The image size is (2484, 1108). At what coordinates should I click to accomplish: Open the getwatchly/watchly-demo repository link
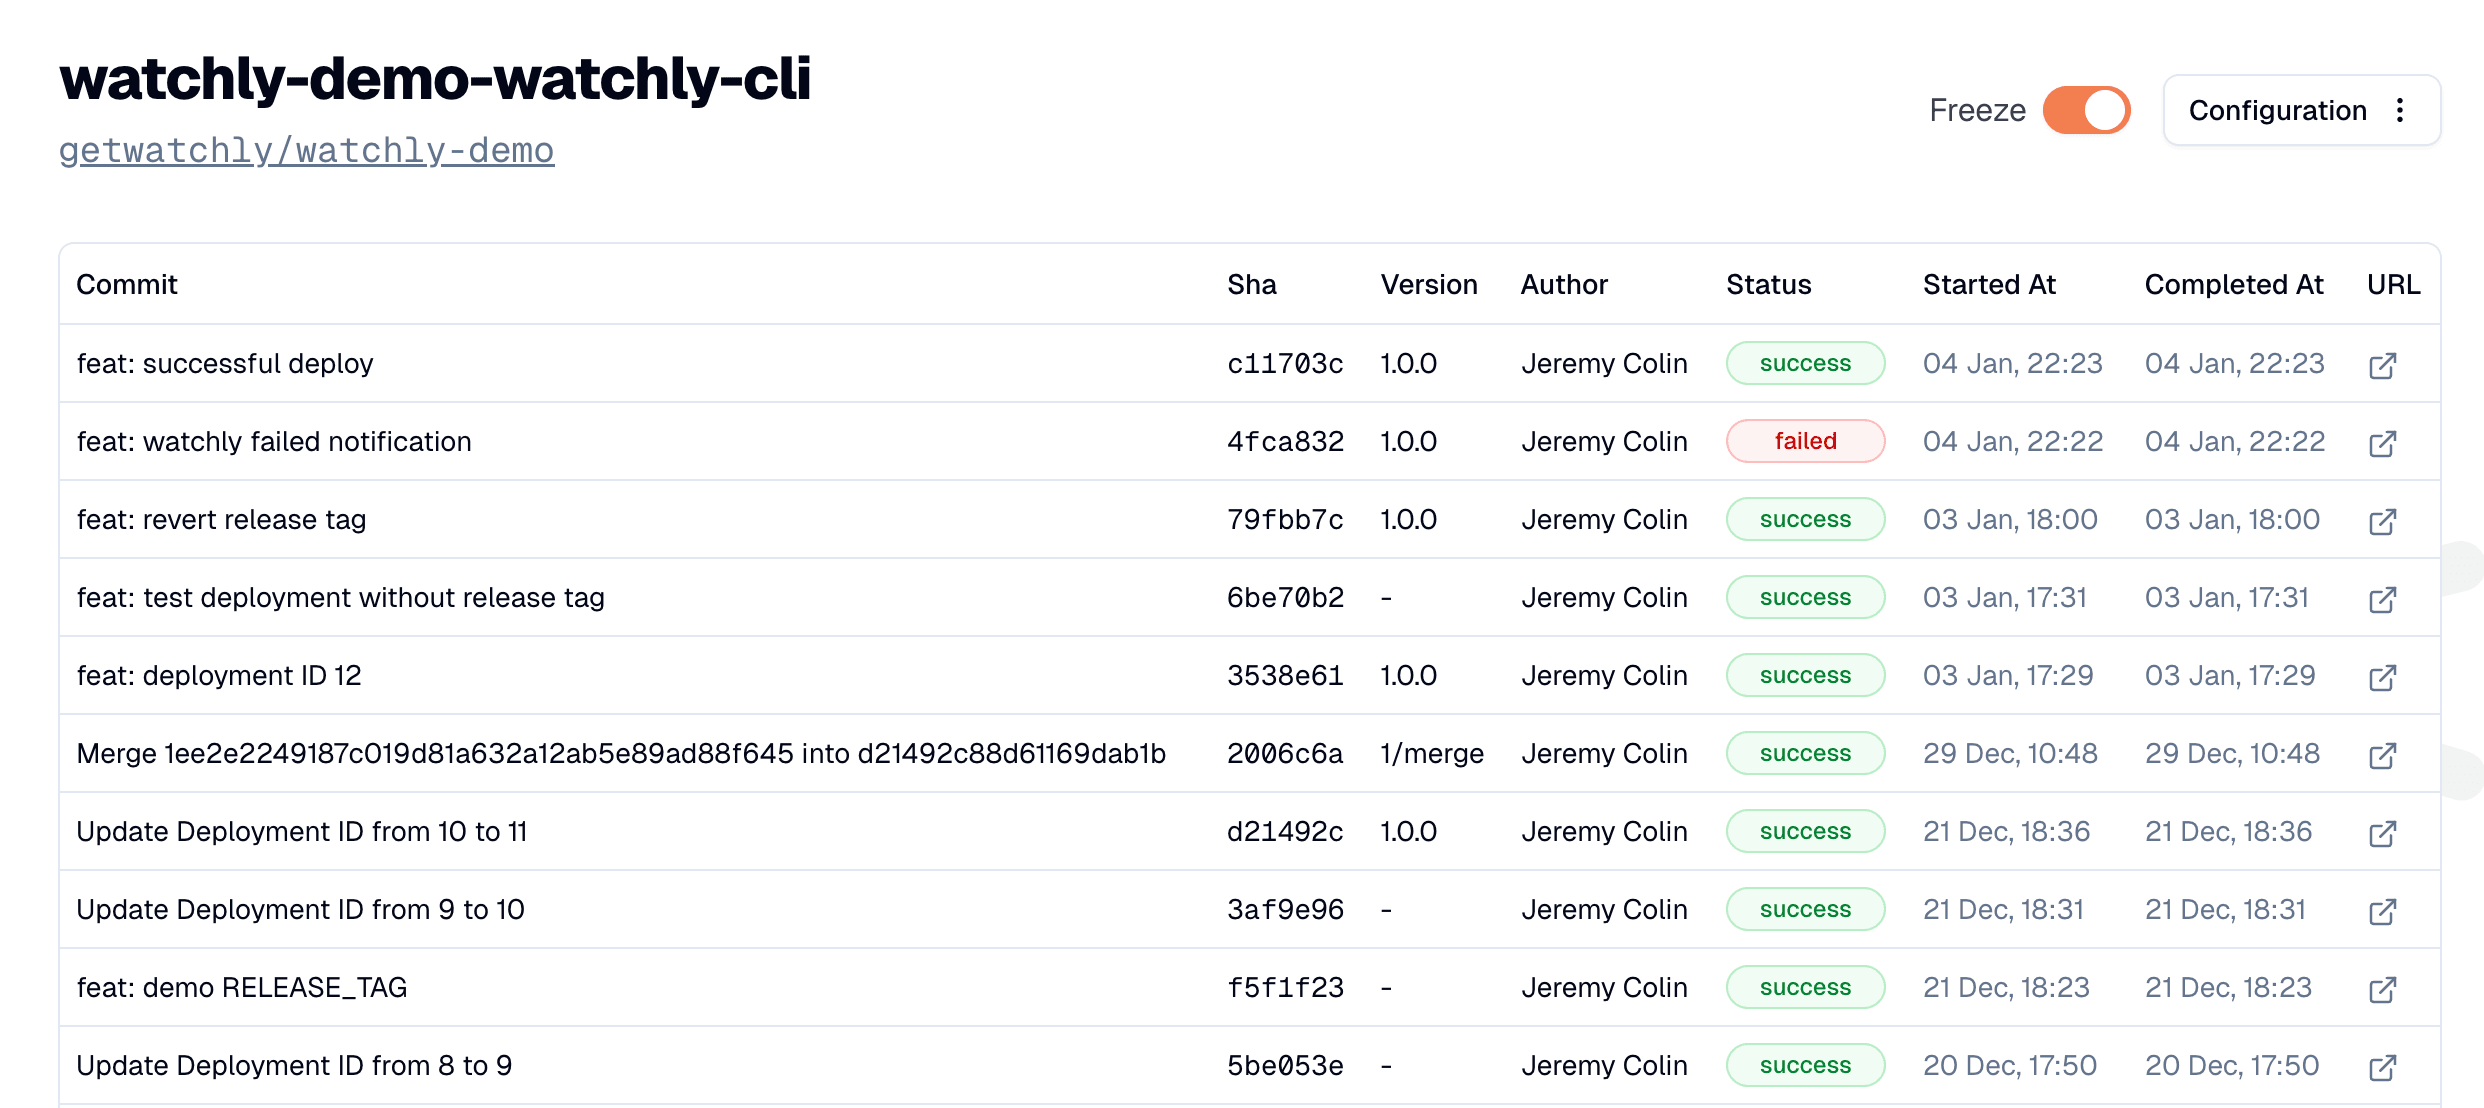(306, 150)
